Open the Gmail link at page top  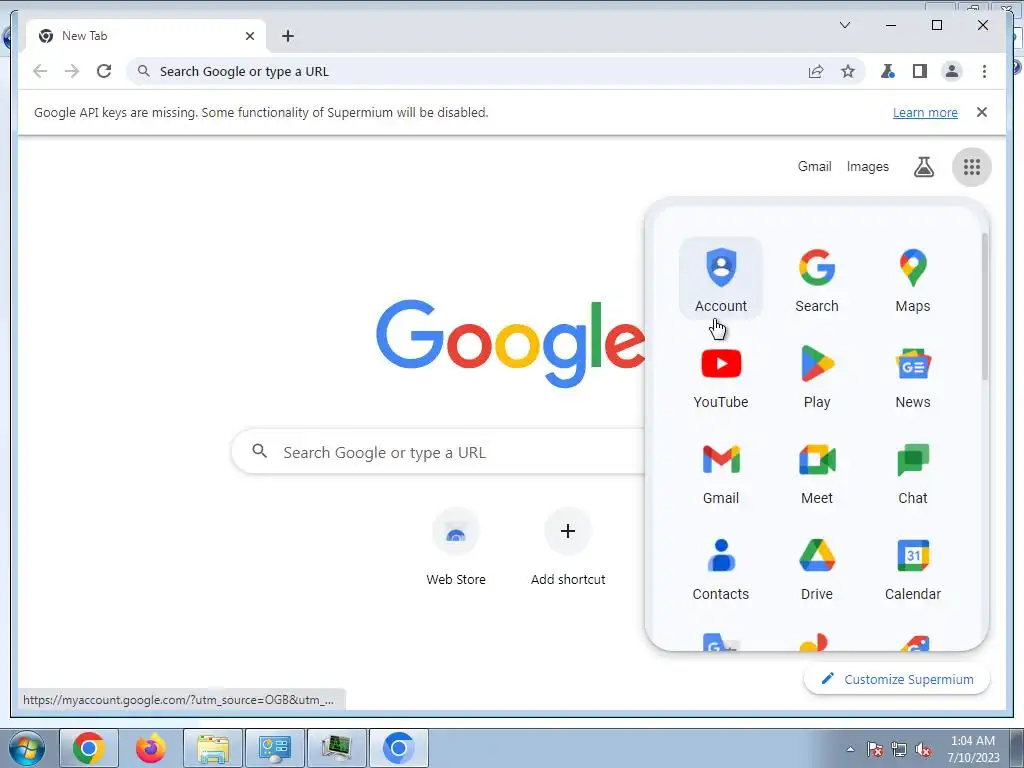(x=814, y=167)
